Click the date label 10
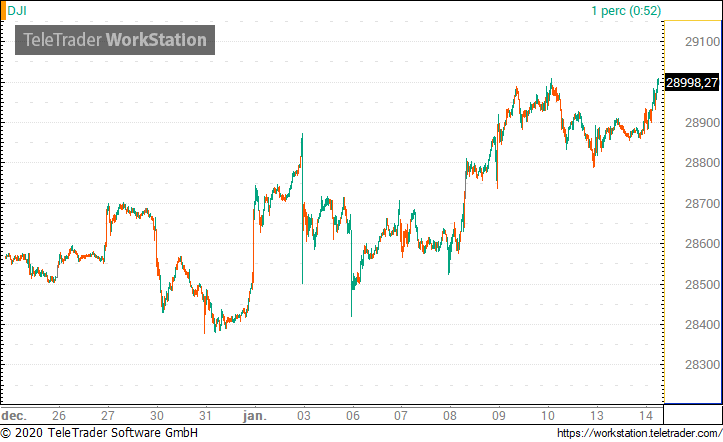The width and height of the screenshot is (723, 442). (x=547, y=416)
